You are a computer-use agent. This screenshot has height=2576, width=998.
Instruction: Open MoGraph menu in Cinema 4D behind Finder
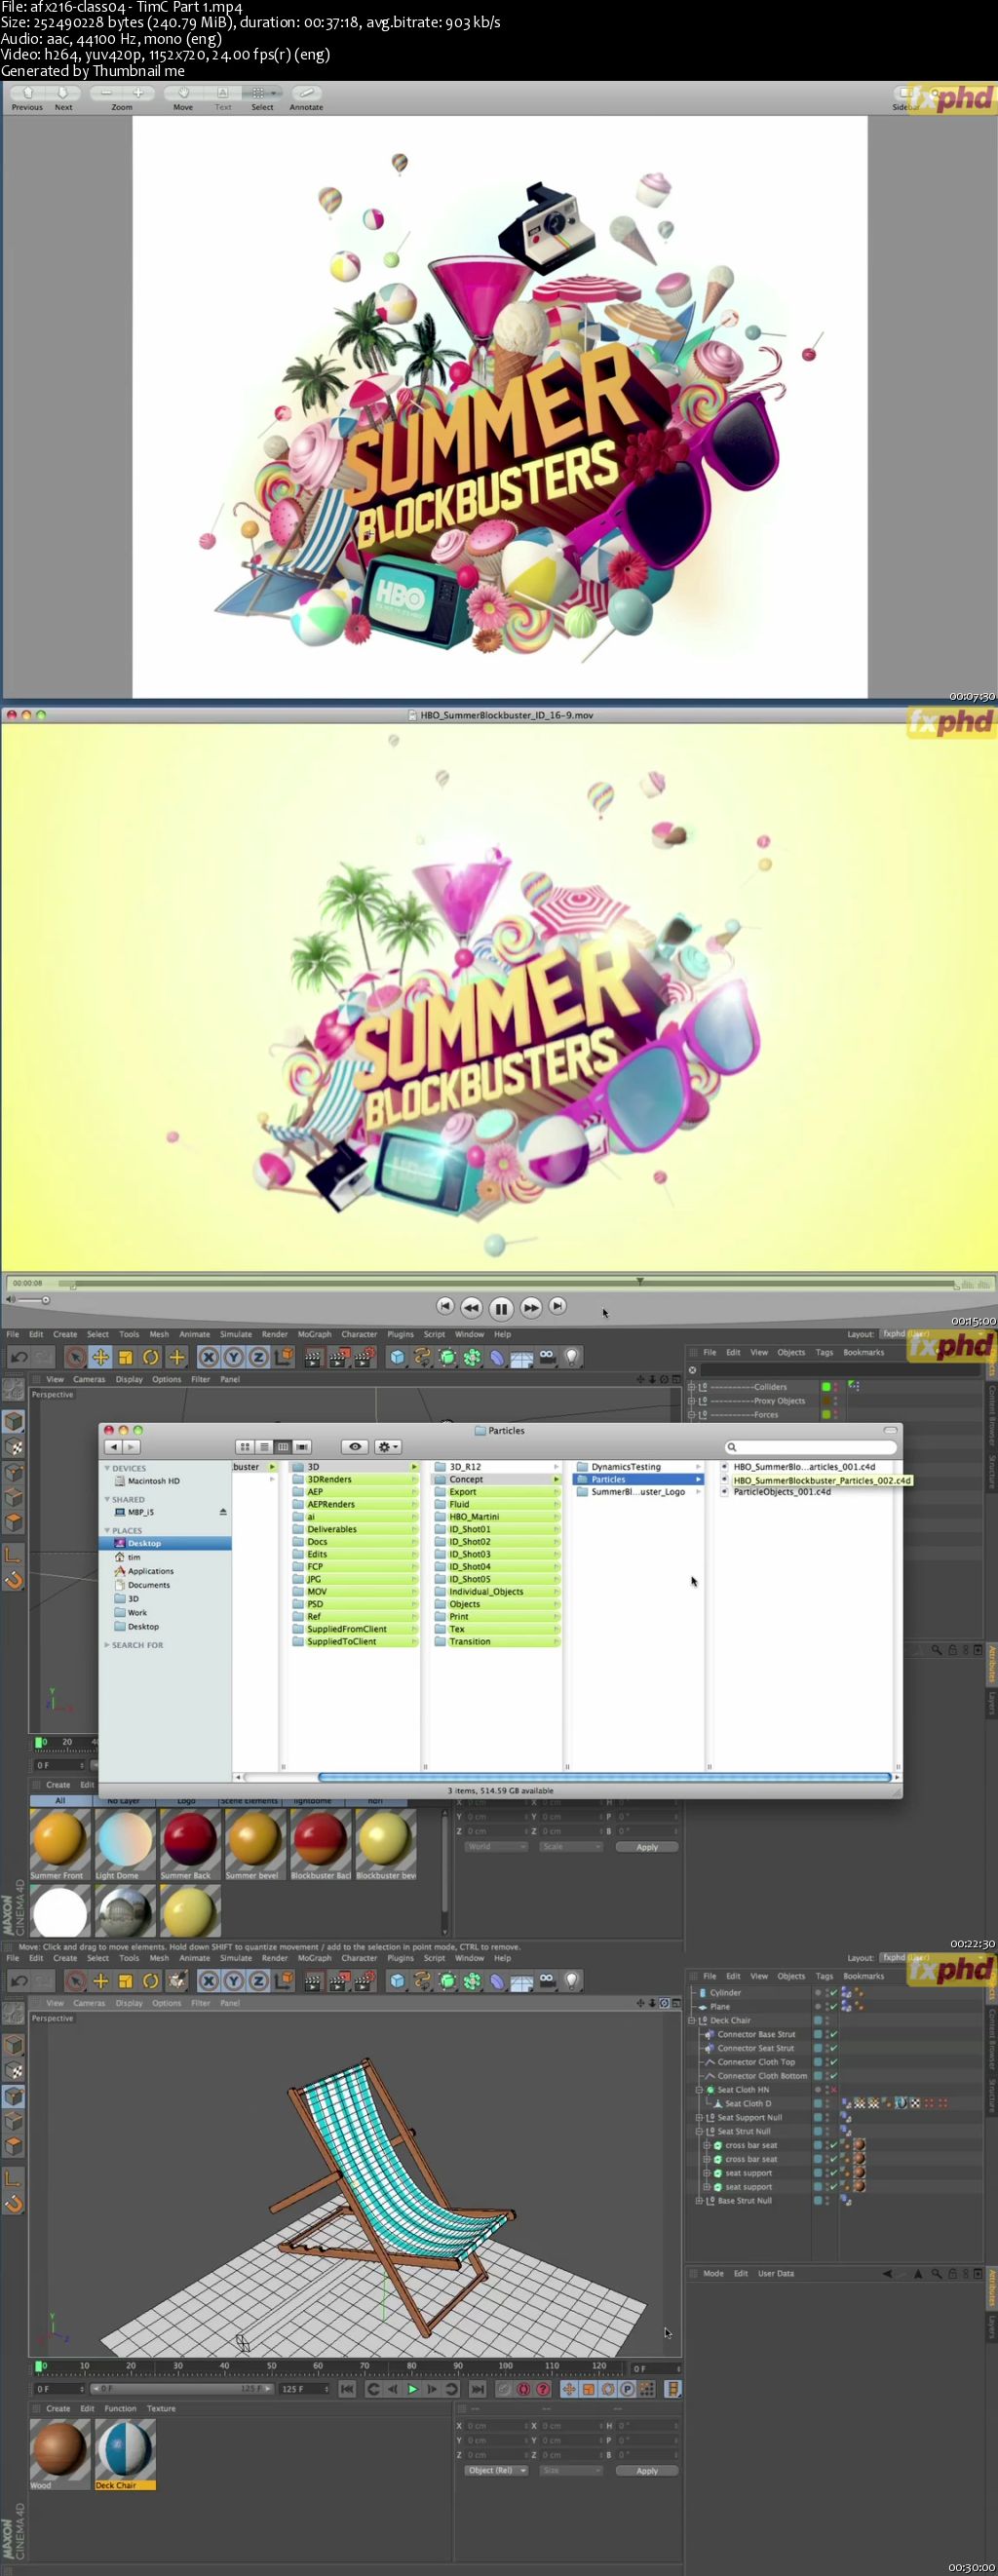314,1334
